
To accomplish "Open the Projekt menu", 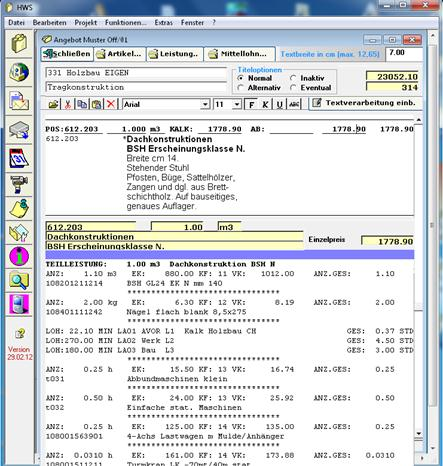I will [86, 23].
